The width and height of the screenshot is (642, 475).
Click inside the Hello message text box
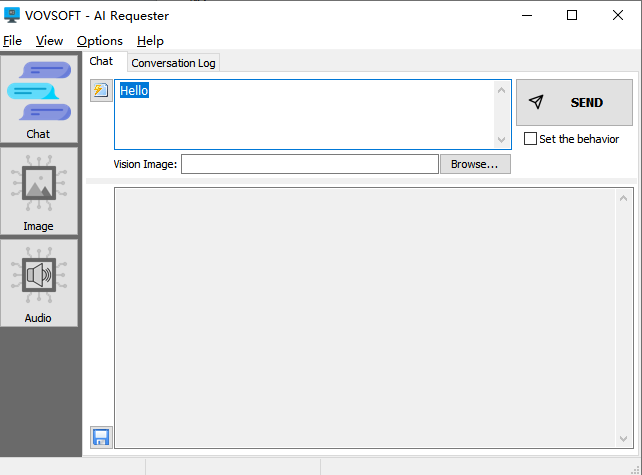[x=300, y=115]
